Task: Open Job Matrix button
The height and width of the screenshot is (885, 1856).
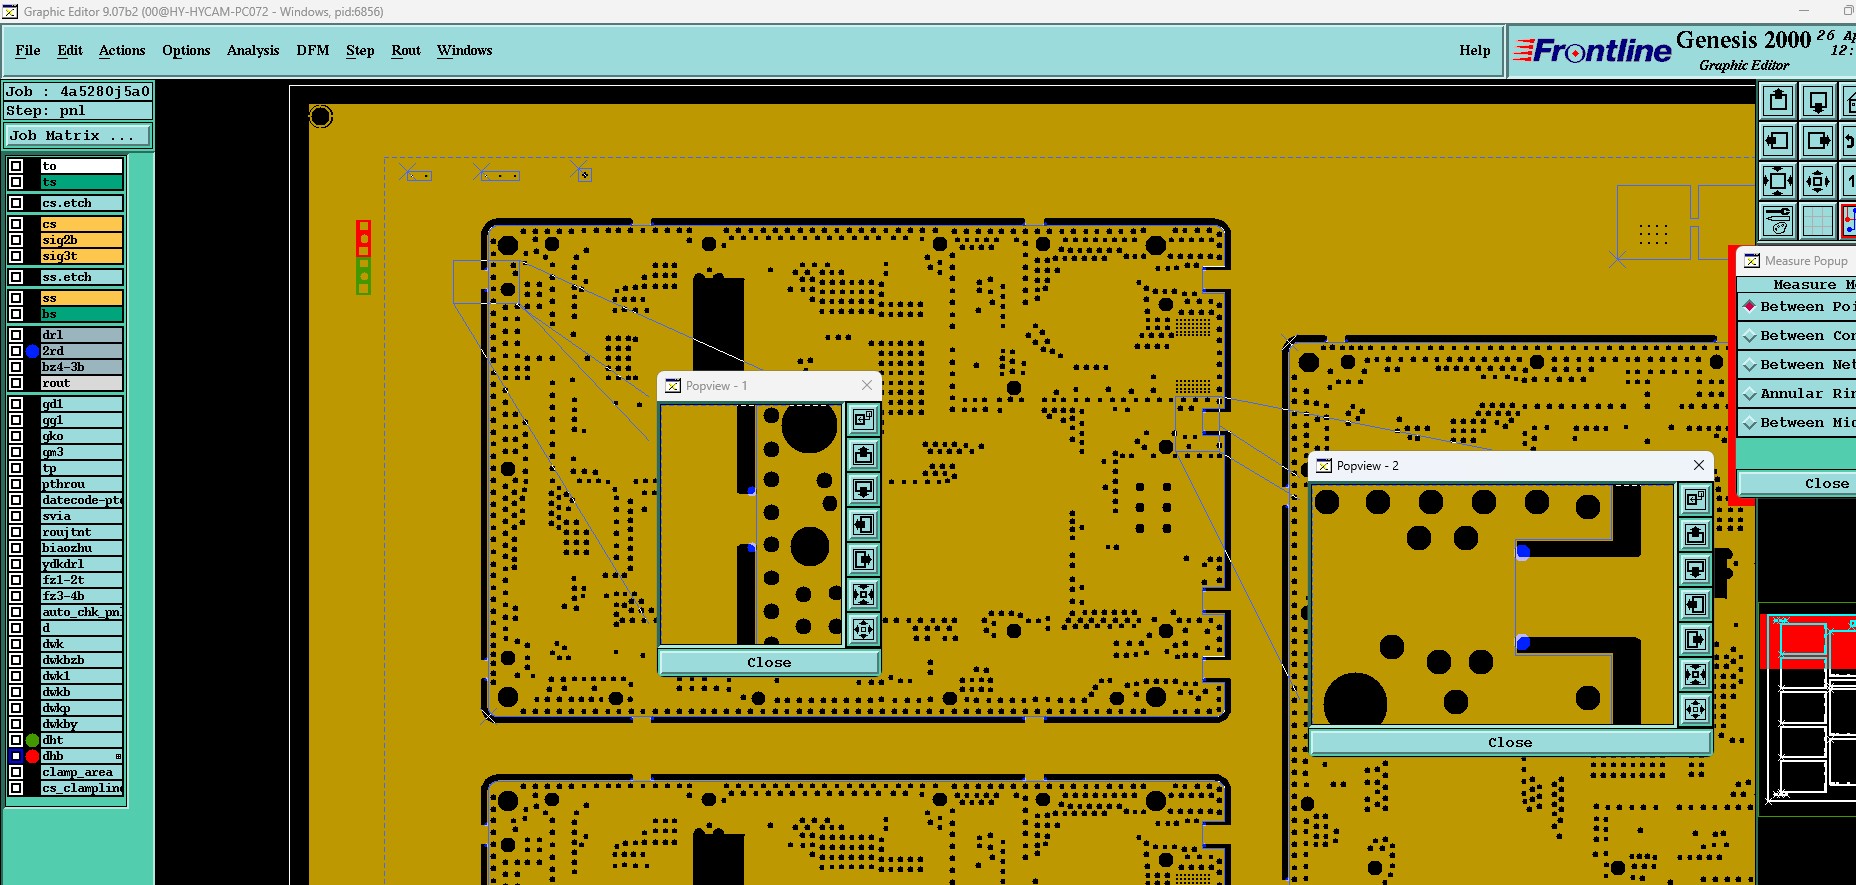Action: click(x=79, y=136)
